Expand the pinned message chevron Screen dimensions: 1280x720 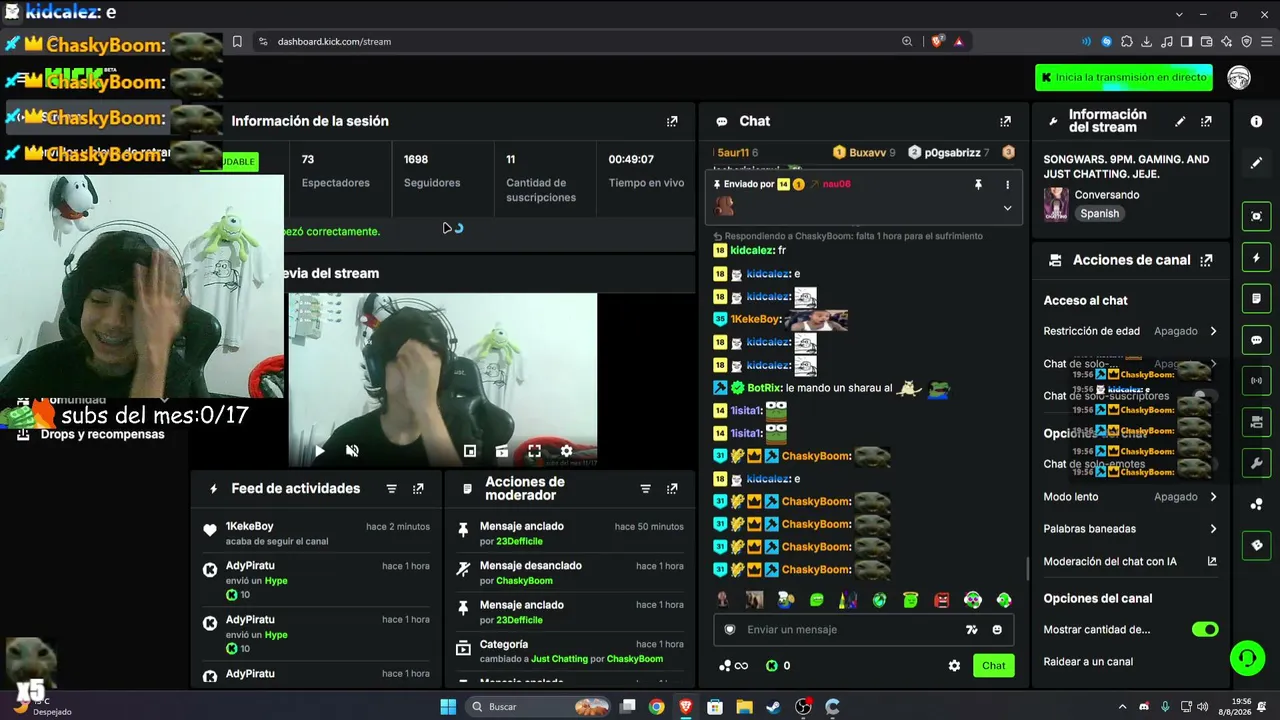(x=1007, y=208)
